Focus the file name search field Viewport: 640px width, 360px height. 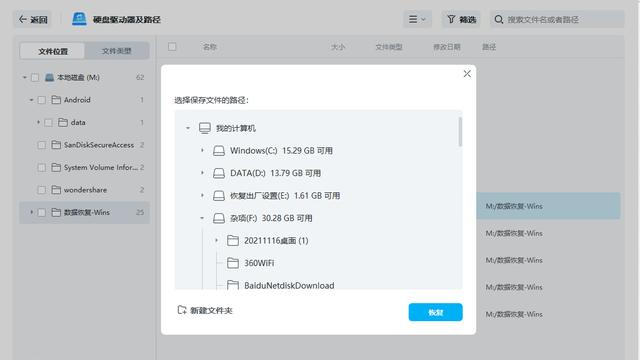click(x=557, y=20)
